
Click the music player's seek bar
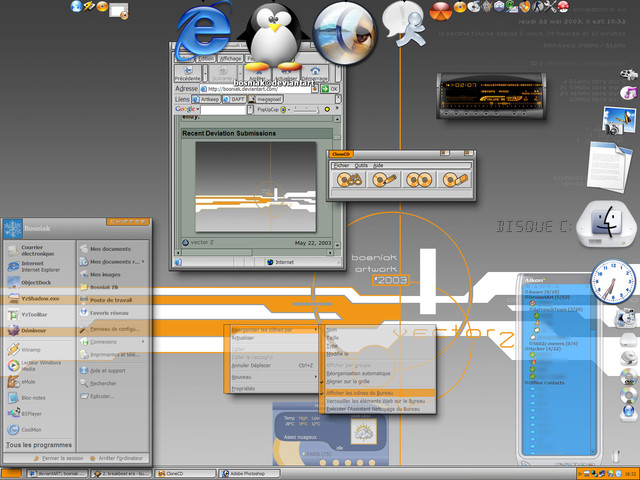[x=493, y=102]
